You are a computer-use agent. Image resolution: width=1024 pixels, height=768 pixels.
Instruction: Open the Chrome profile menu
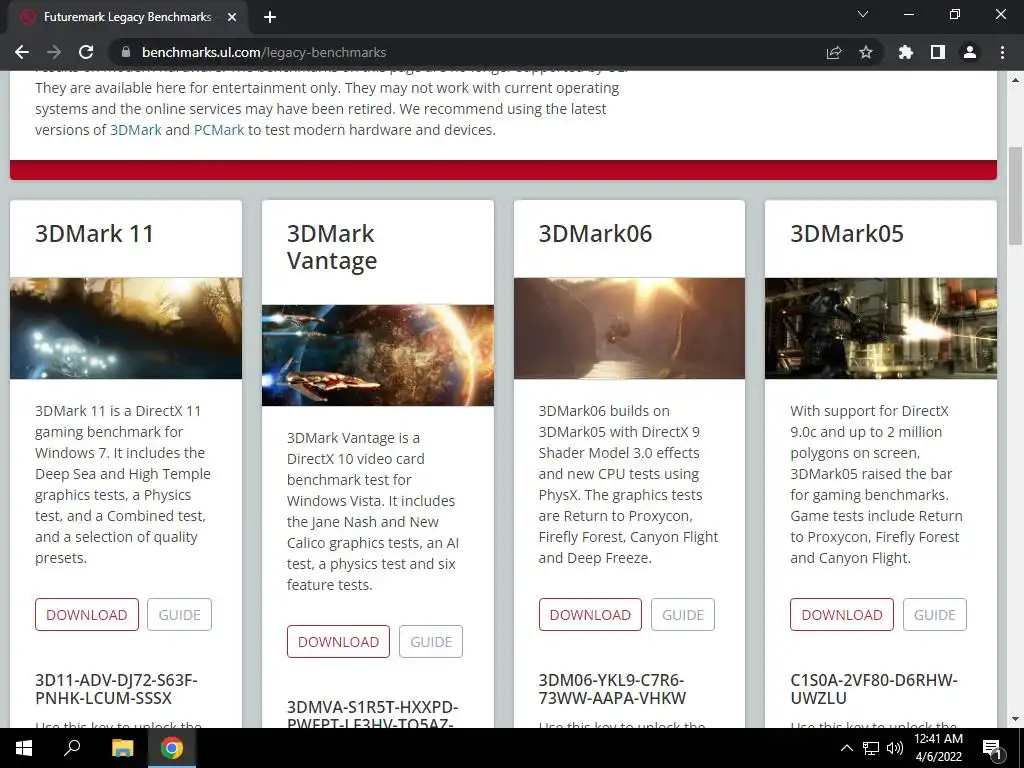970,52
